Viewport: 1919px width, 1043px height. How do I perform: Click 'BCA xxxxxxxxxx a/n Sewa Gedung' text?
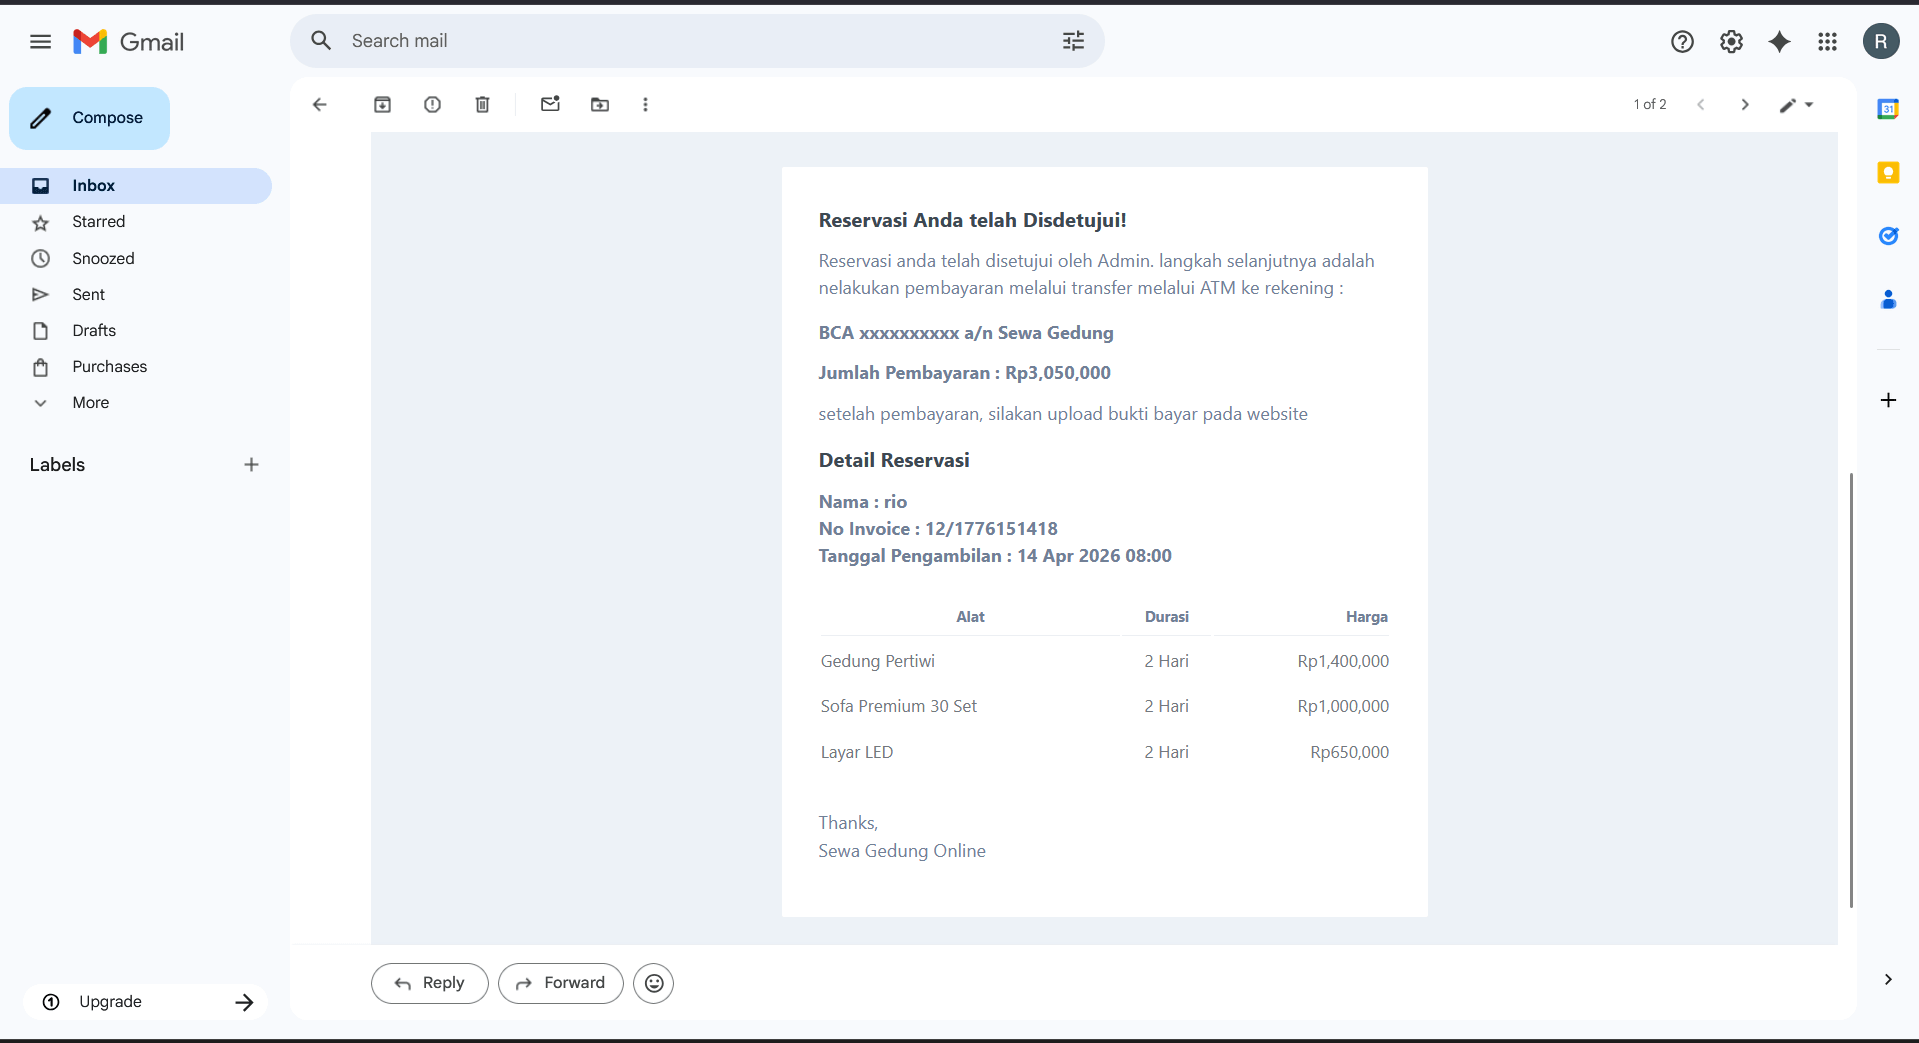[966, 333]
